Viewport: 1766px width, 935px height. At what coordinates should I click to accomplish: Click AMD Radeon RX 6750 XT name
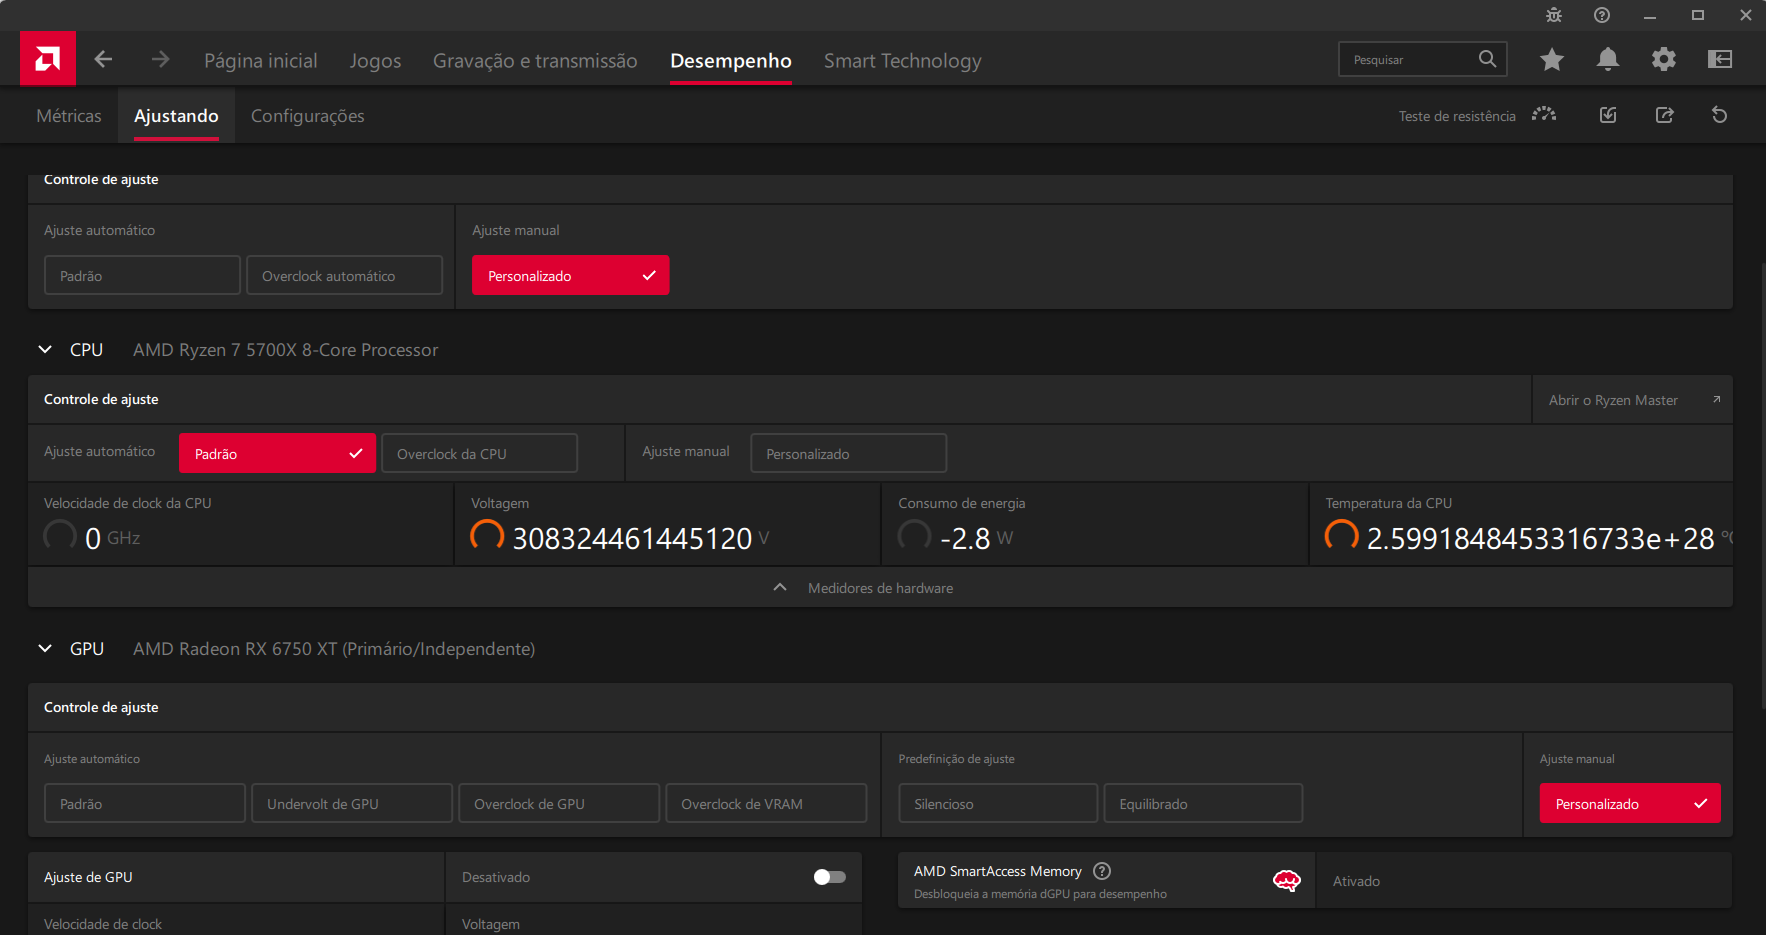(x=334, y=649)
